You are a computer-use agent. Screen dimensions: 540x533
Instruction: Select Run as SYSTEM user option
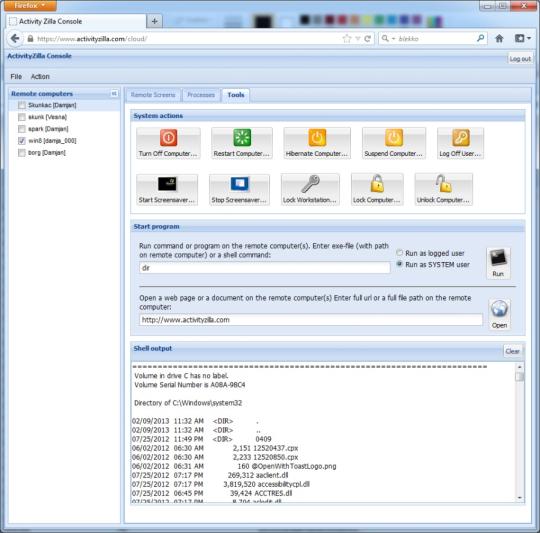click(x=399, y=264)
